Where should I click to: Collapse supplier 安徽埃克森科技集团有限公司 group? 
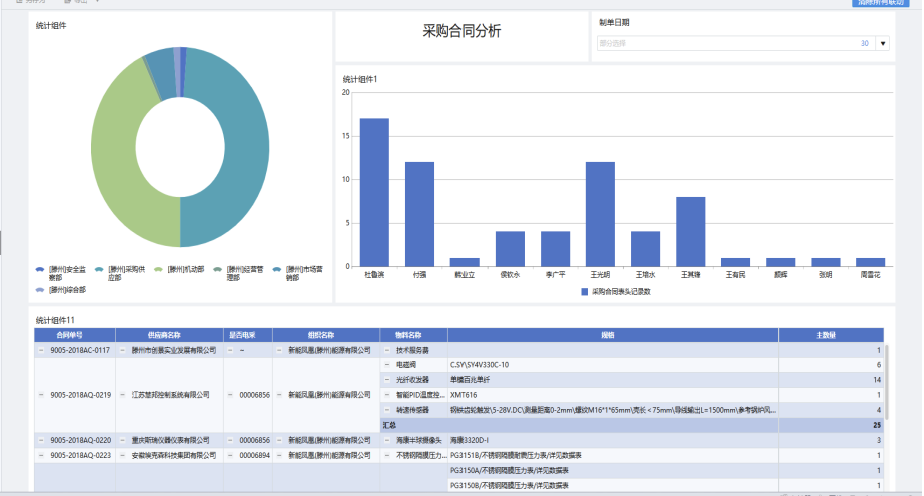click(x=123, y=455)
